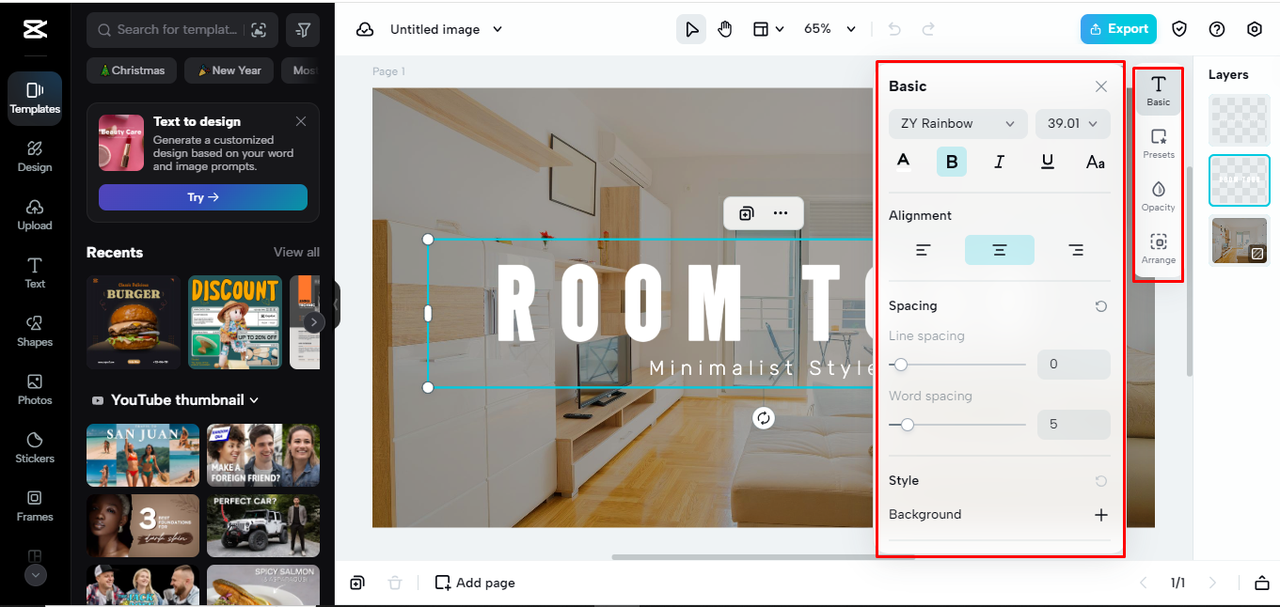Open the Photos sidebar panel
Screen dimensions: 1280x607
pyautogui.click(x=35, y=389)
